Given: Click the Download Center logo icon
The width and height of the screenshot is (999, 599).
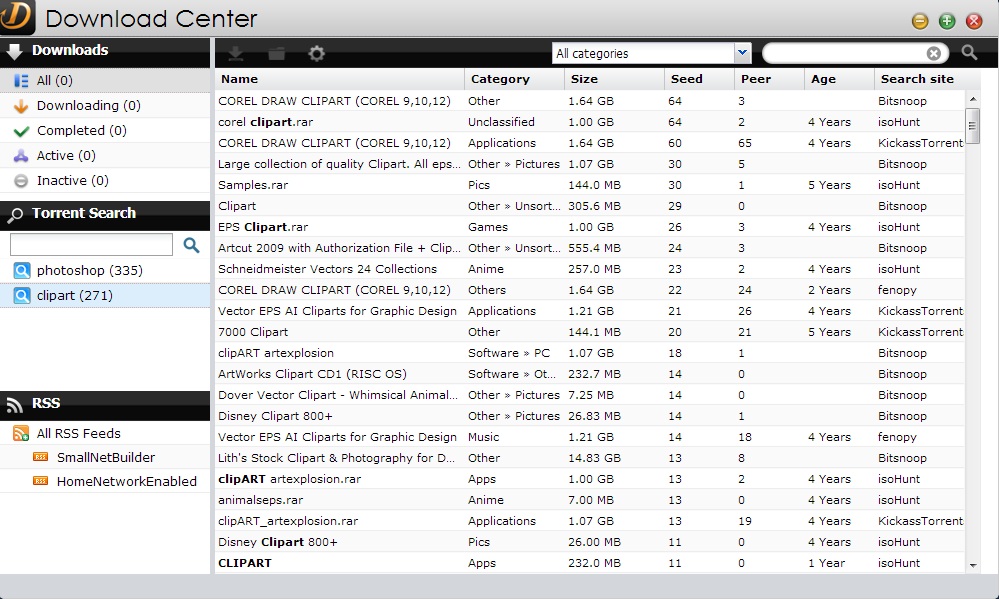Looking at the screenshot, I should (x=15, y=16).
